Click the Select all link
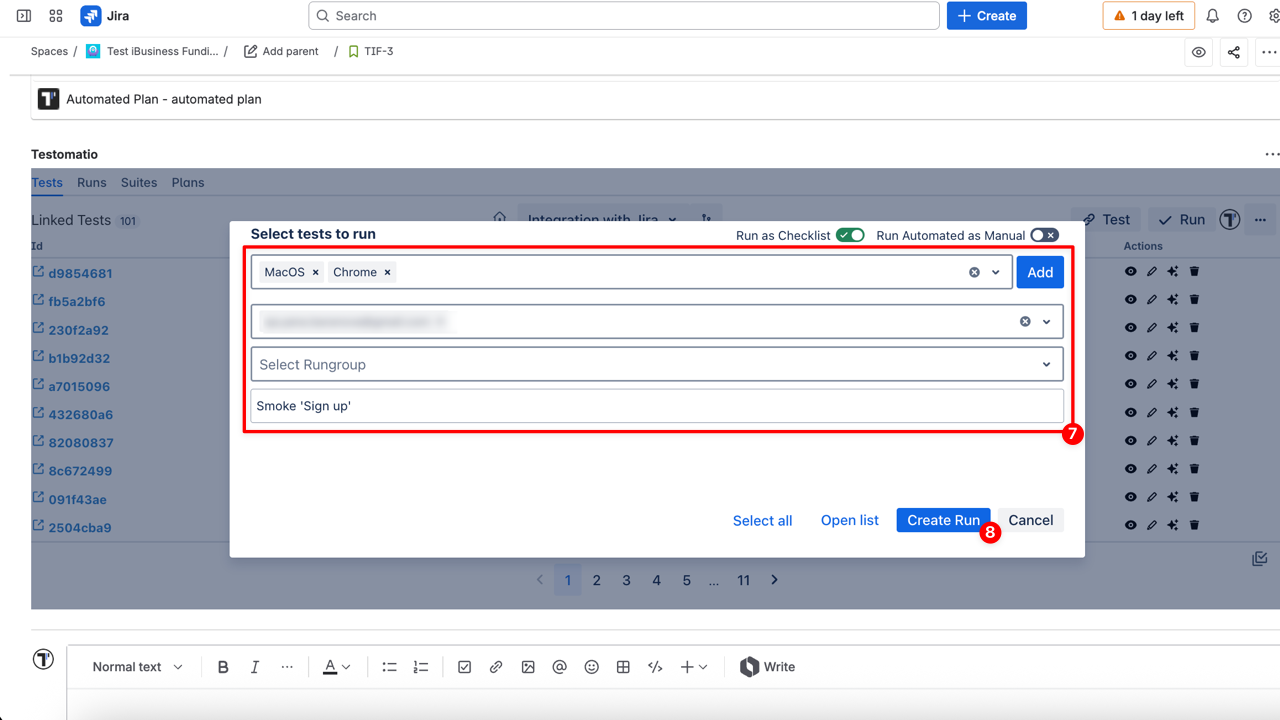 [762, 520]
